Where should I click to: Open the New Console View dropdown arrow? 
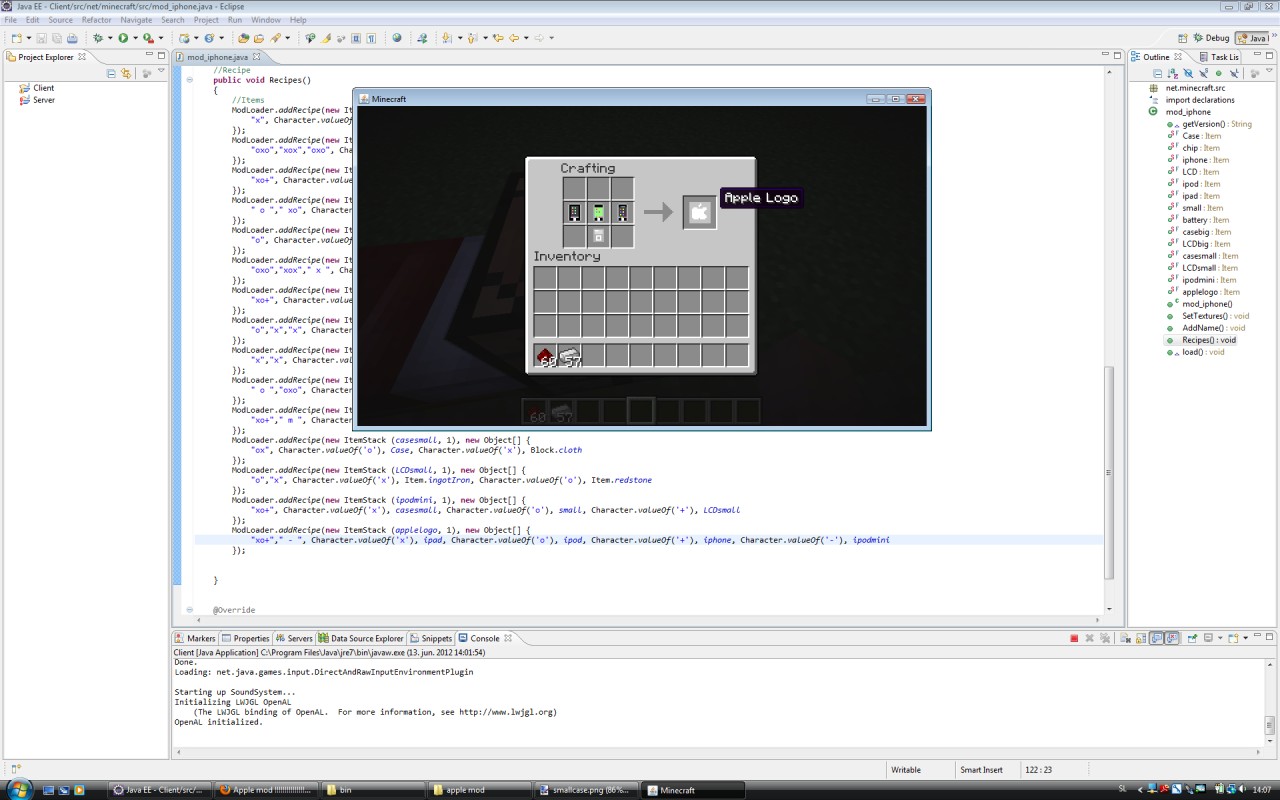point(1245,638)
